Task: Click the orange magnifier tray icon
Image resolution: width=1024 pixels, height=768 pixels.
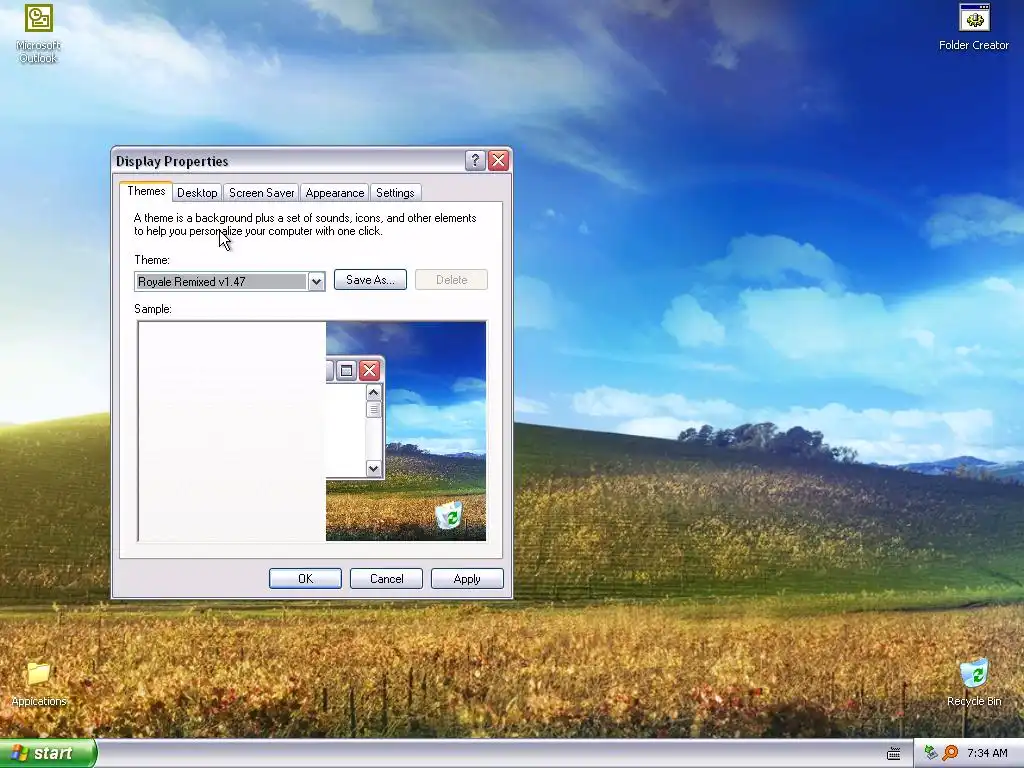Action: (x=950, y=753)
